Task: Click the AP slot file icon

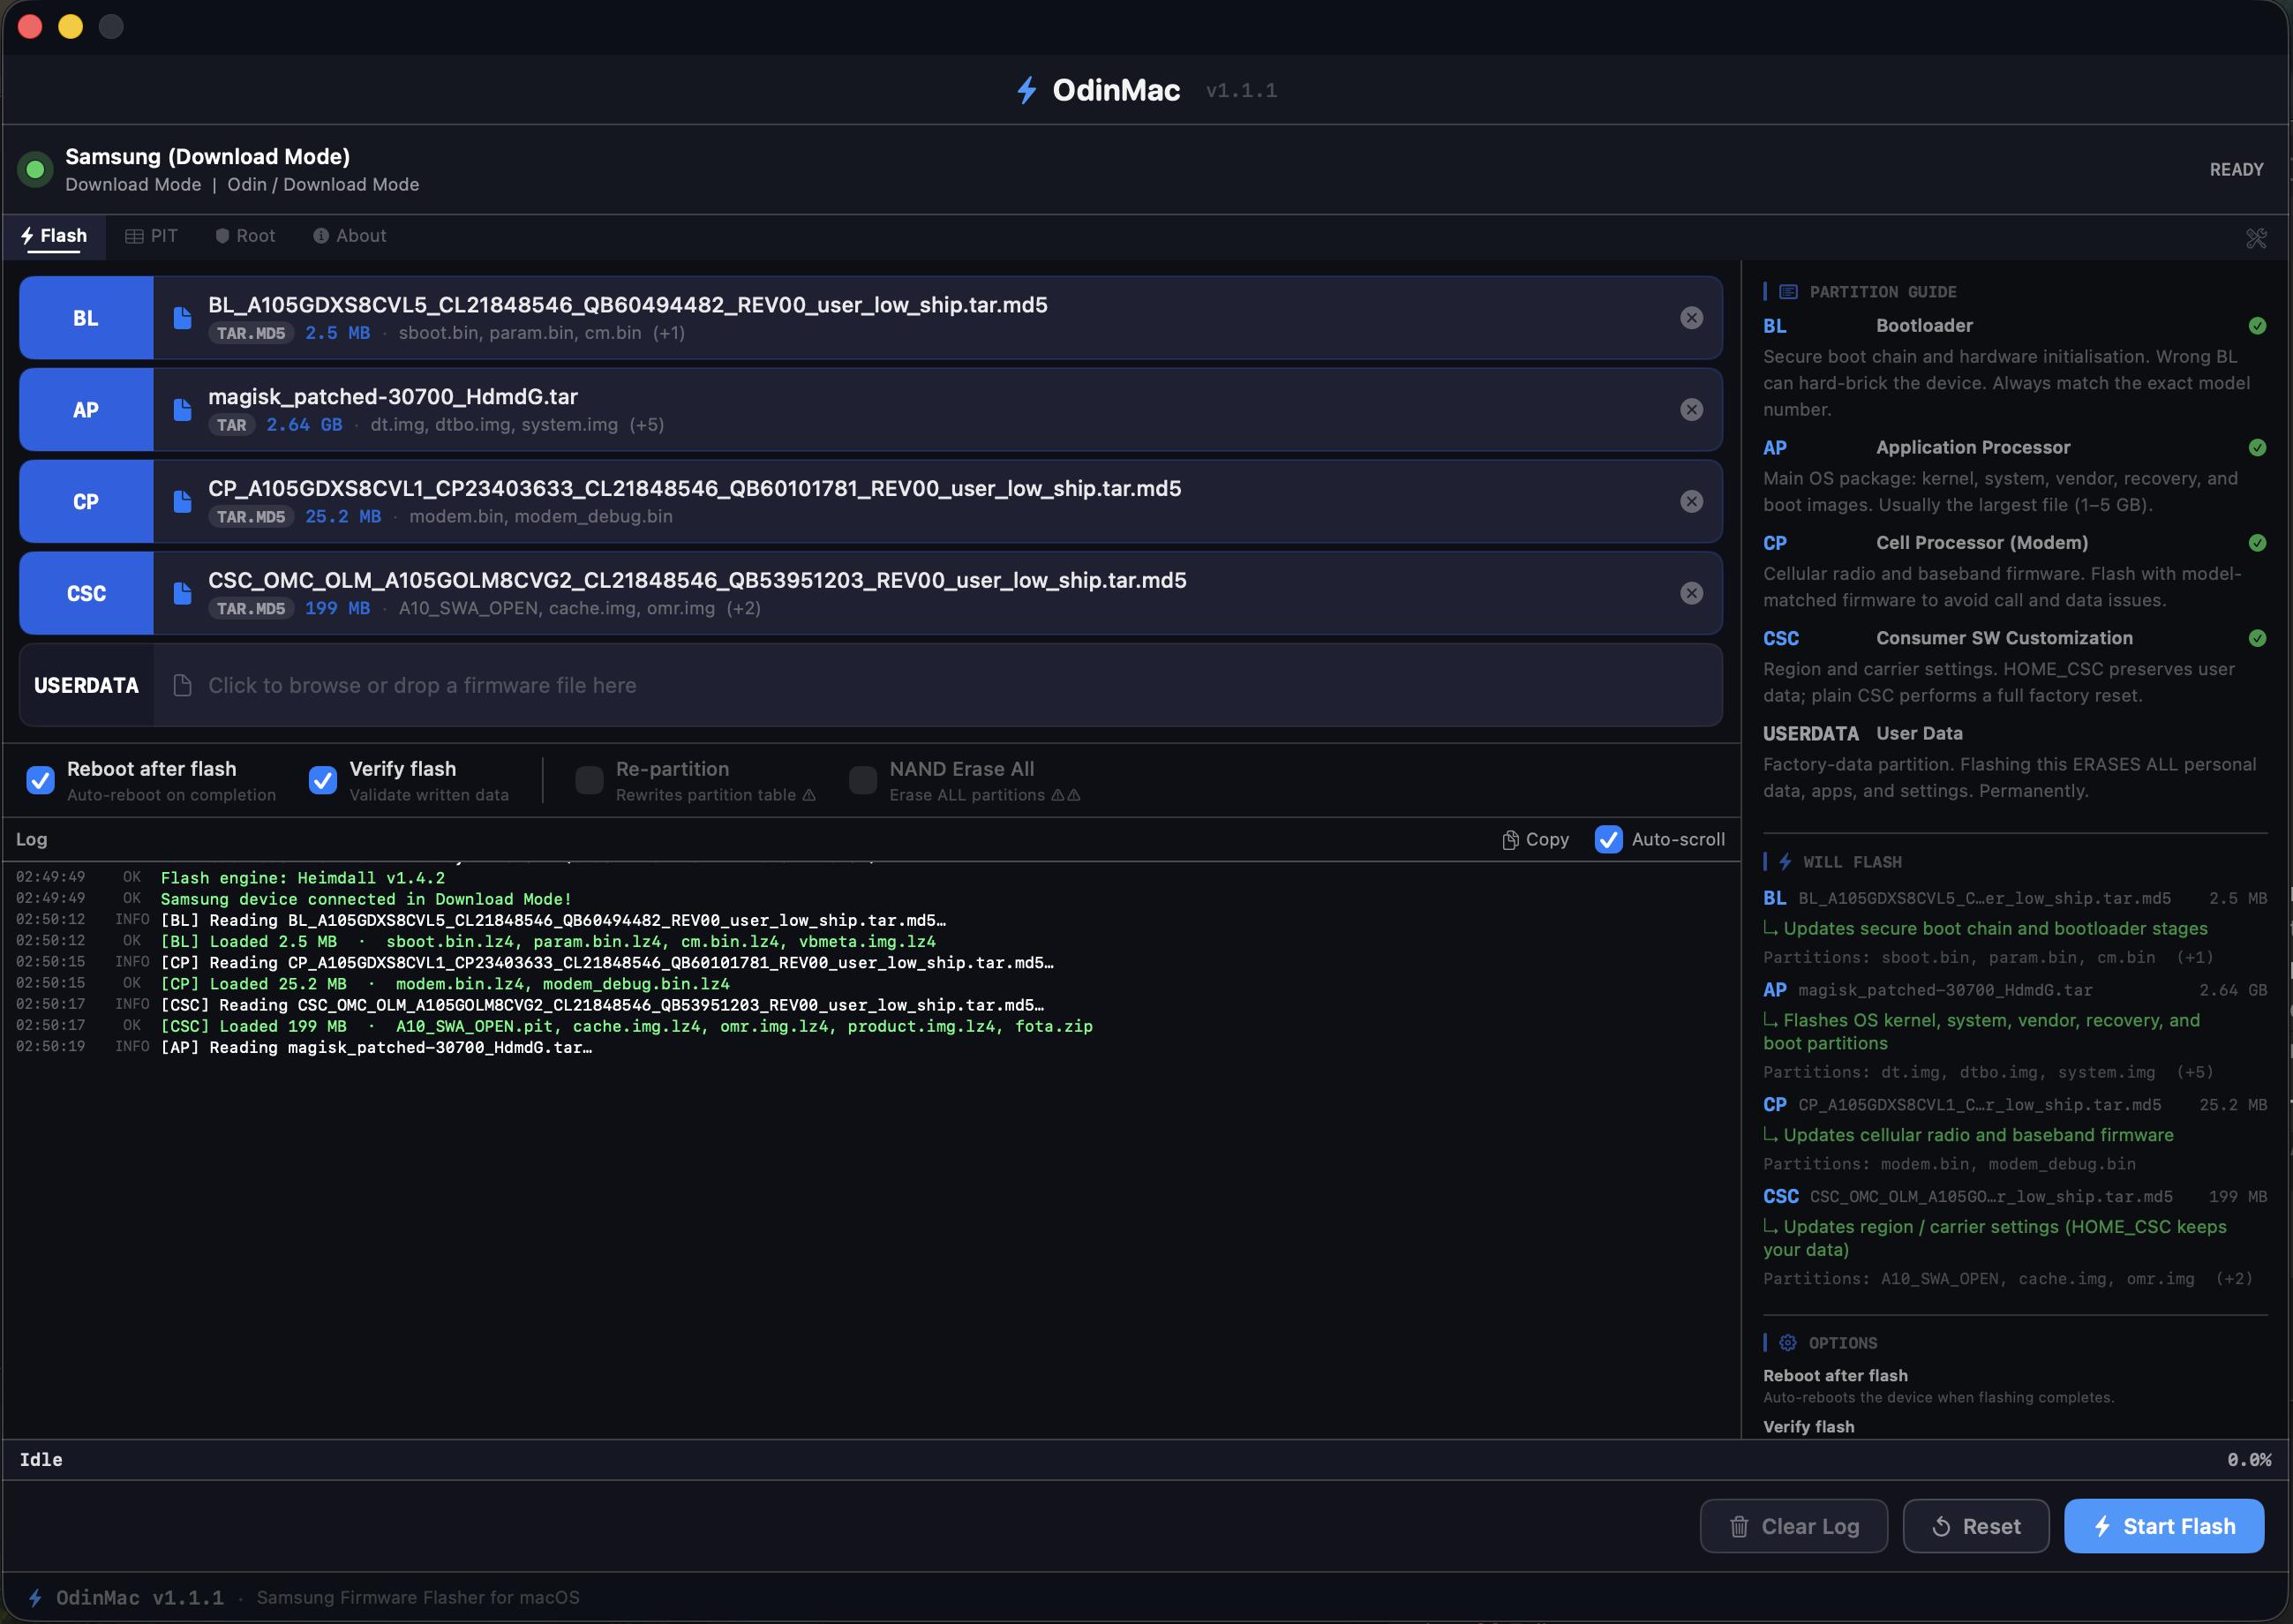Action: click(x=182, y=410)
